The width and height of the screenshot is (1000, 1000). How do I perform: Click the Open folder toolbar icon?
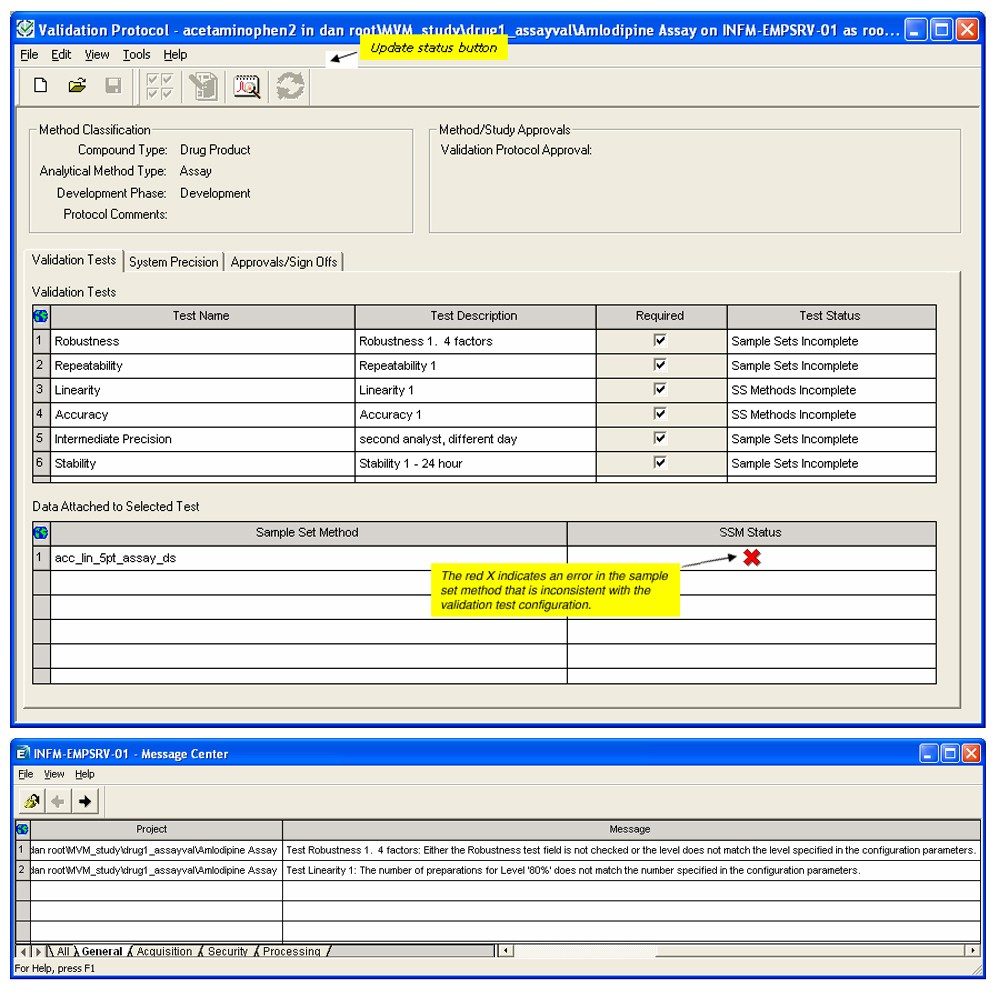pyautogui.click(x=77, y=86)
